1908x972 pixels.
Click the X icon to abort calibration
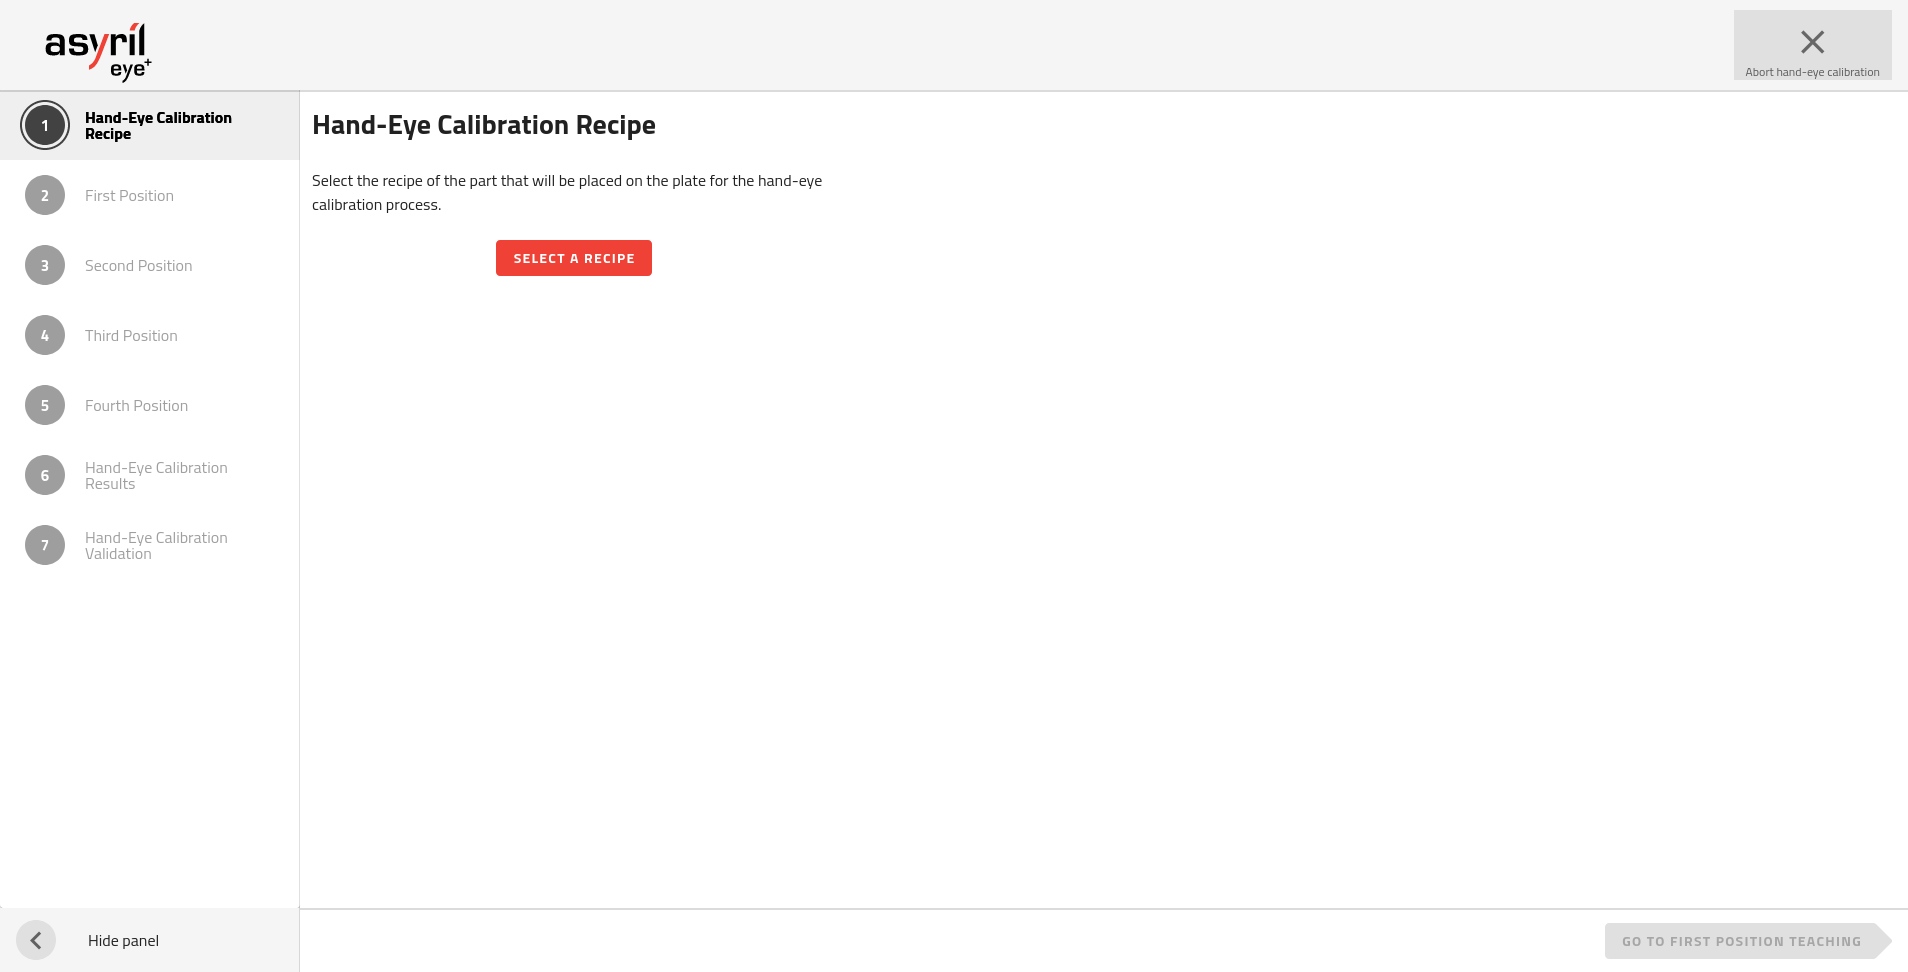(x=1812, y=42)
